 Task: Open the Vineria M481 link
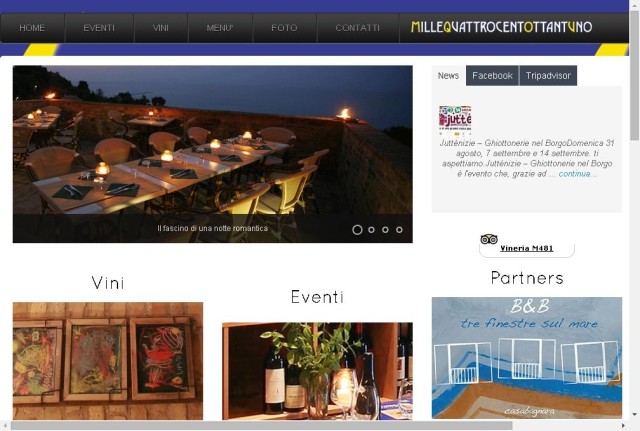pyautogui.click(x=527, y=248)
